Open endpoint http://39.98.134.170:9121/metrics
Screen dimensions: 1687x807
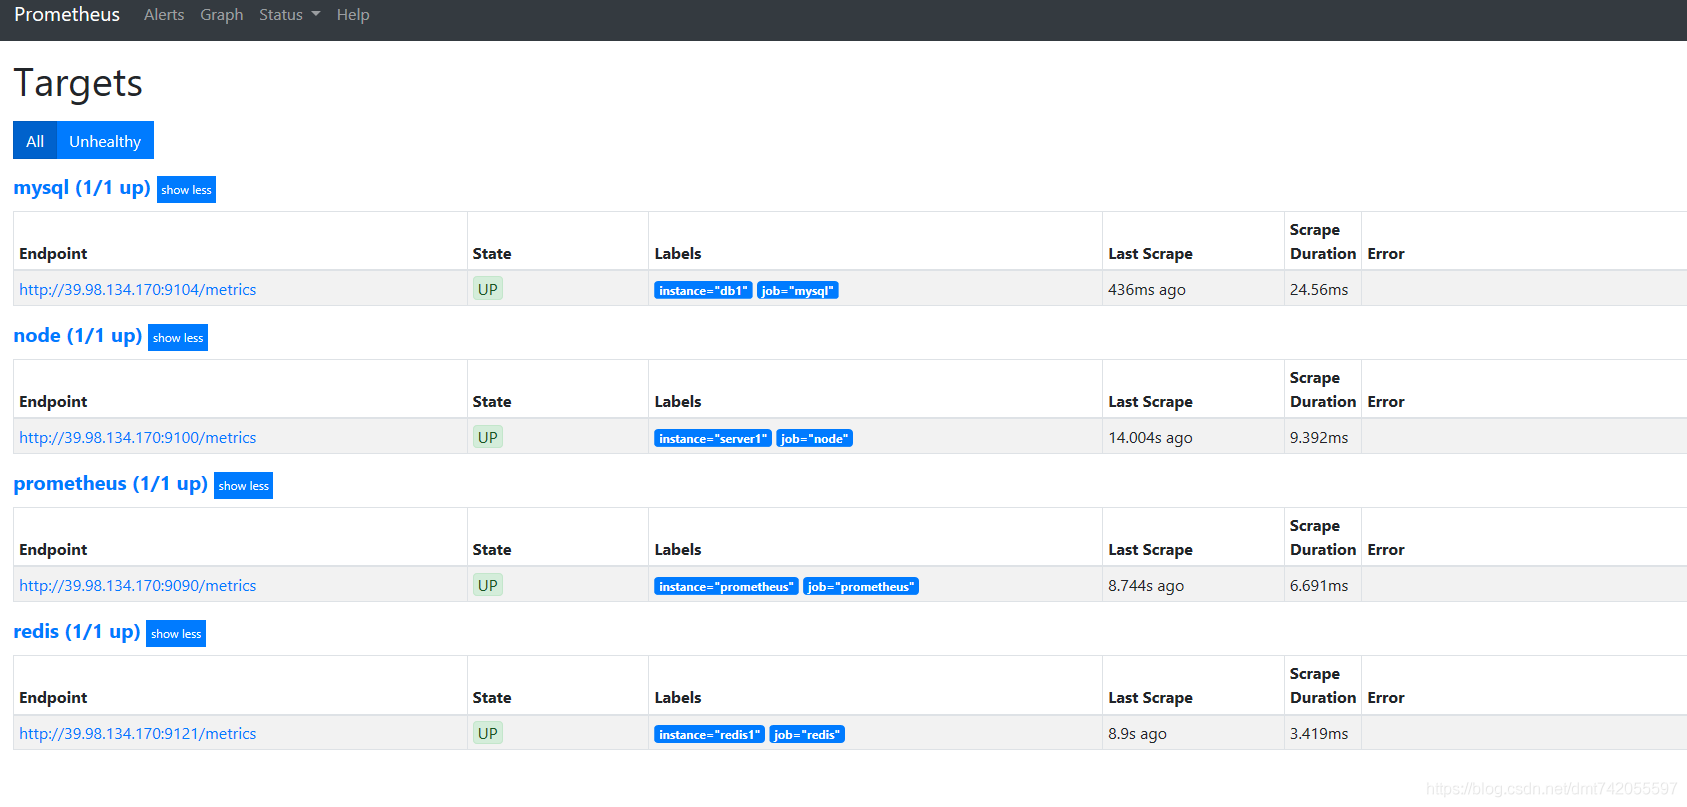138,734
